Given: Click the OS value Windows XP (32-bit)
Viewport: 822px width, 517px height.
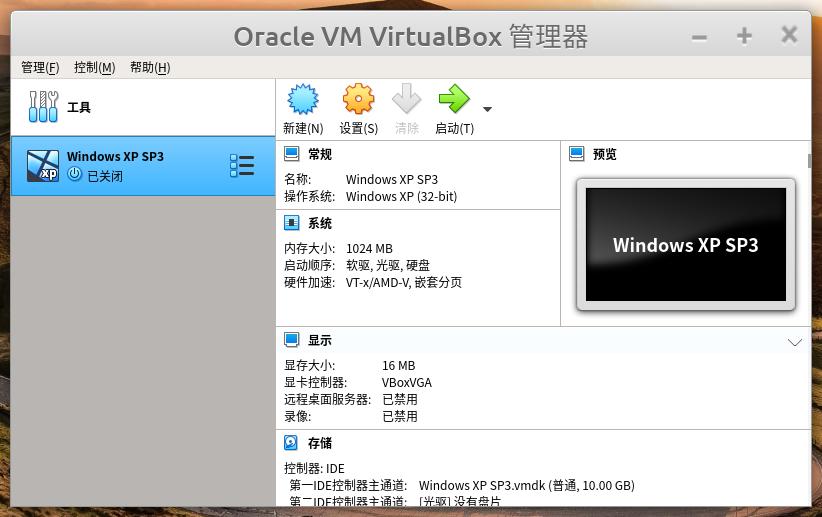Looking at the screenshot, I should pyautogui.click(x=402, y=197).
